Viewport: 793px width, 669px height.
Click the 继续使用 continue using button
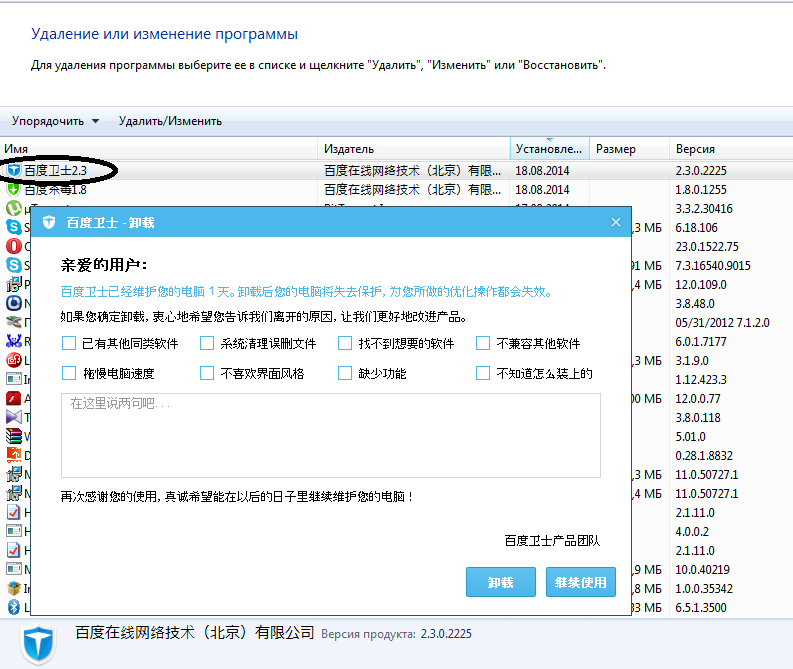pyautogui.click(x=581, y=582)
